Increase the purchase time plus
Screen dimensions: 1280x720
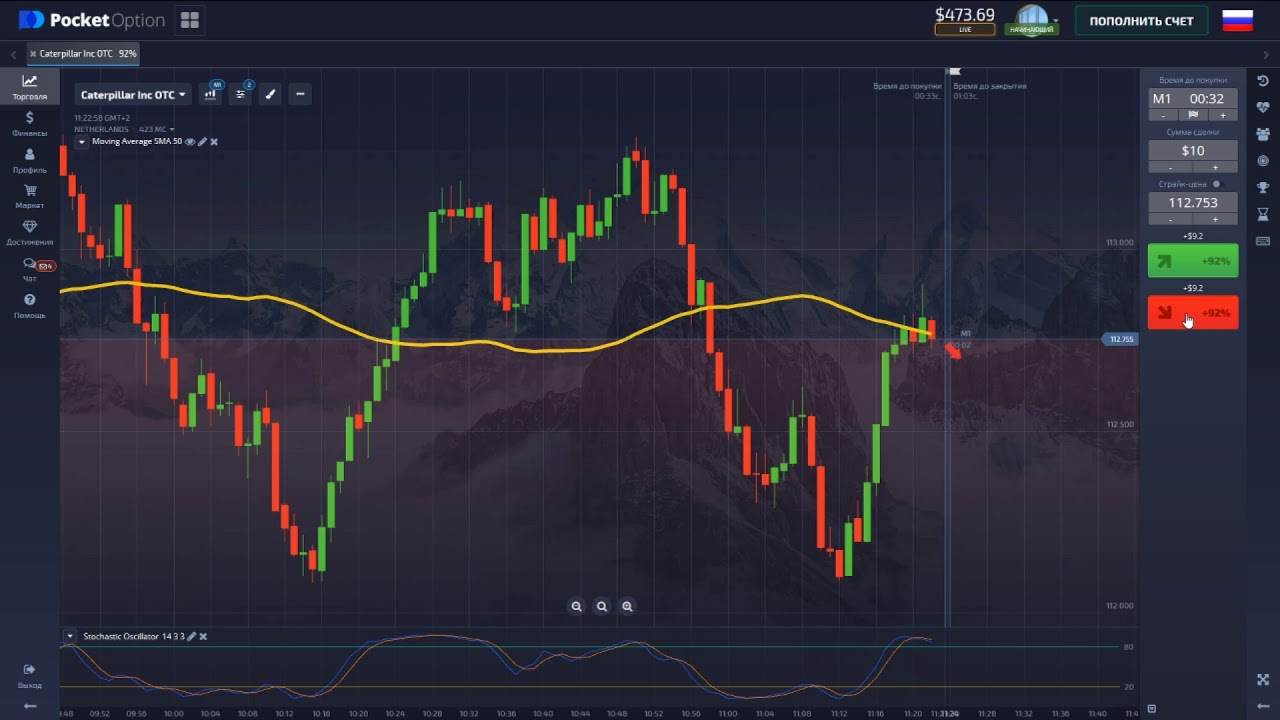coord(1223,115)
